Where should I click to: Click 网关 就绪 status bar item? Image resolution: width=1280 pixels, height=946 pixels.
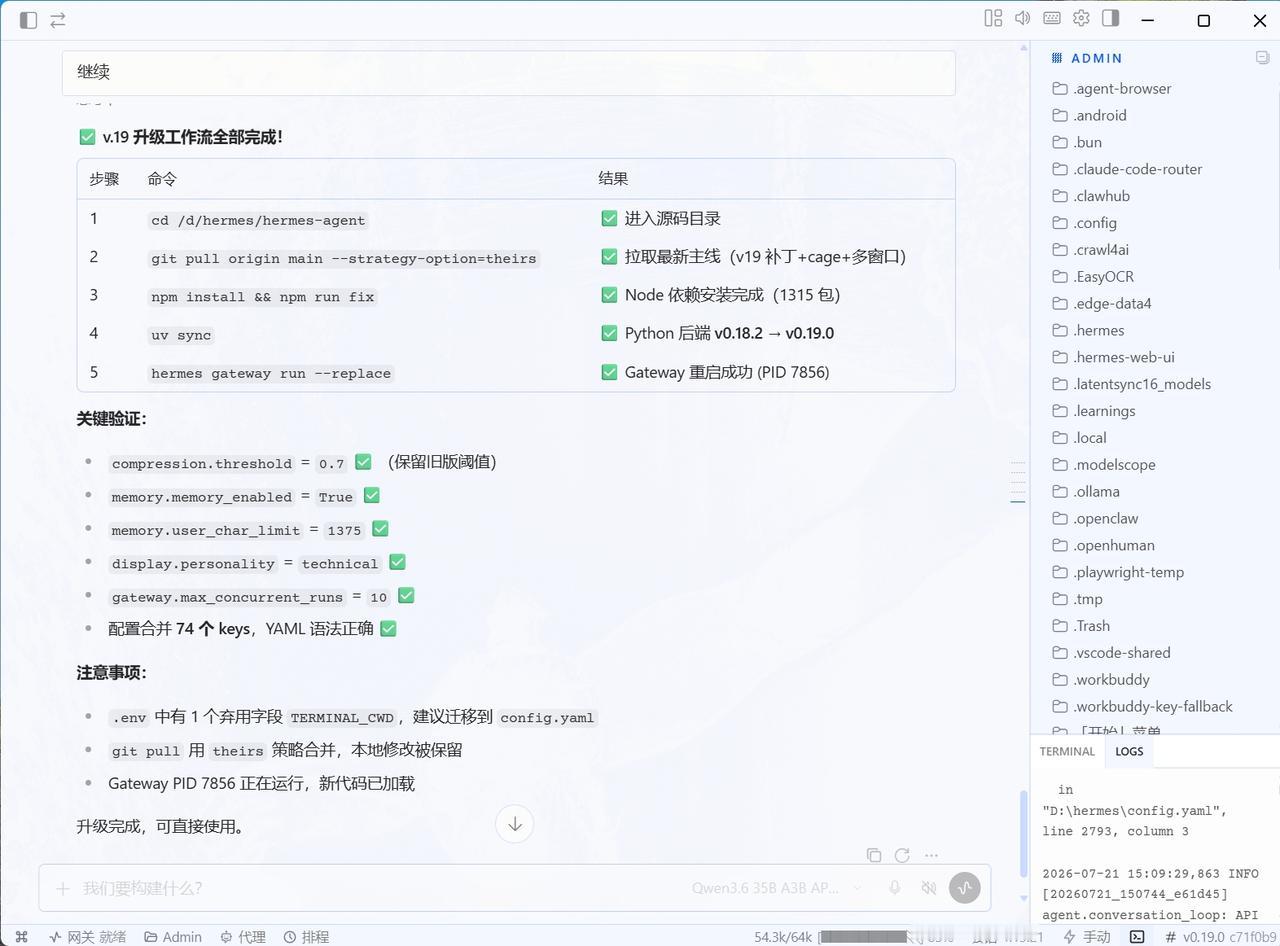pos(88,937)
